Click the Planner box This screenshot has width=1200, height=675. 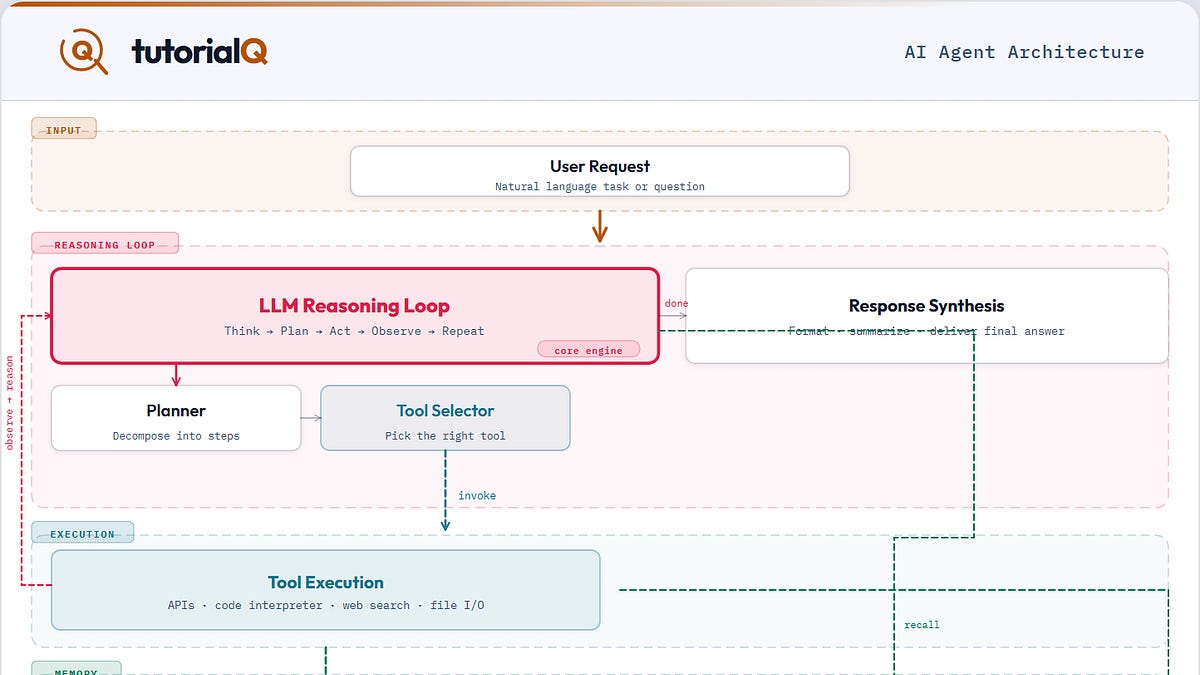tap(176, 418)
